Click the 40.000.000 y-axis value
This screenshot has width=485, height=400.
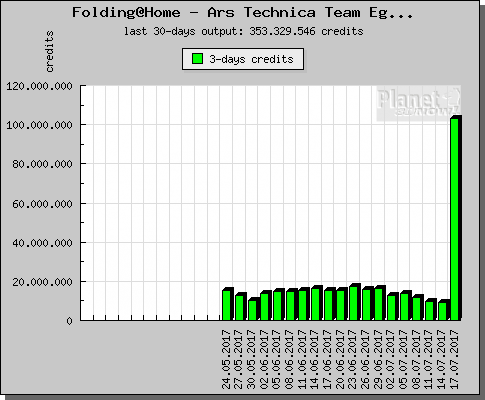coord(42,243)
